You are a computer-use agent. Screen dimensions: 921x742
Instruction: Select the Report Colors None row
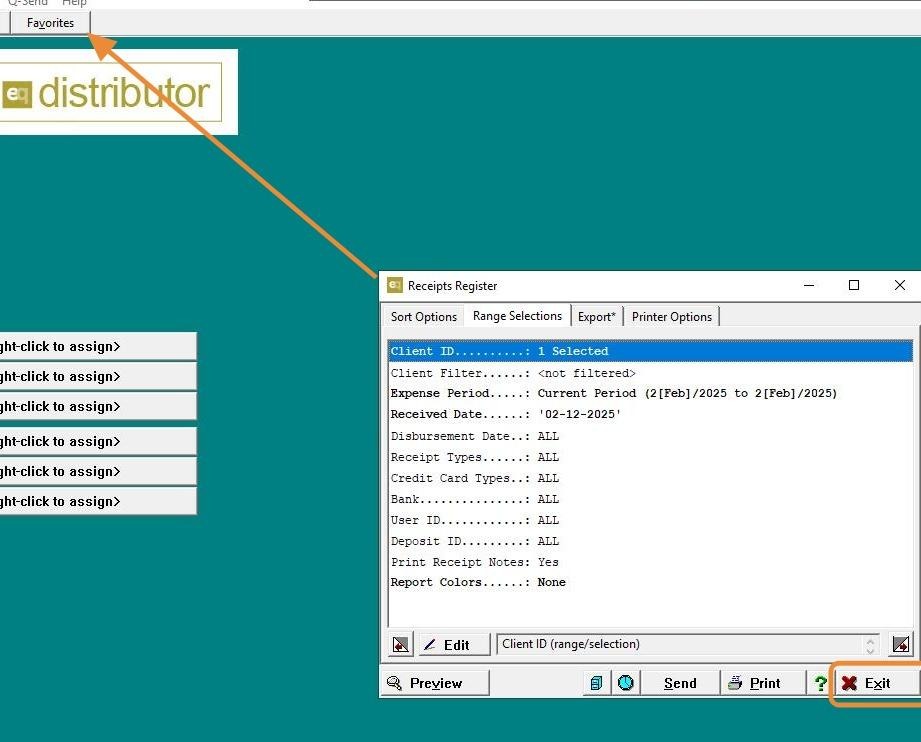tap(651, 582)
